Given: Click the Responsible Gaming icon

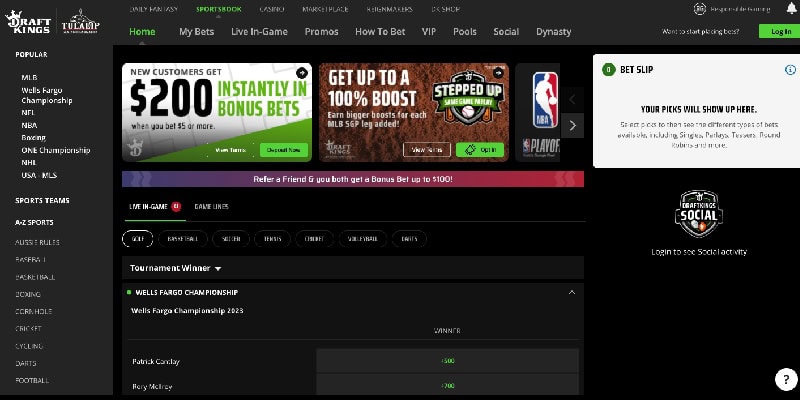Looking at the screenshot, I should tap(699, 9).
